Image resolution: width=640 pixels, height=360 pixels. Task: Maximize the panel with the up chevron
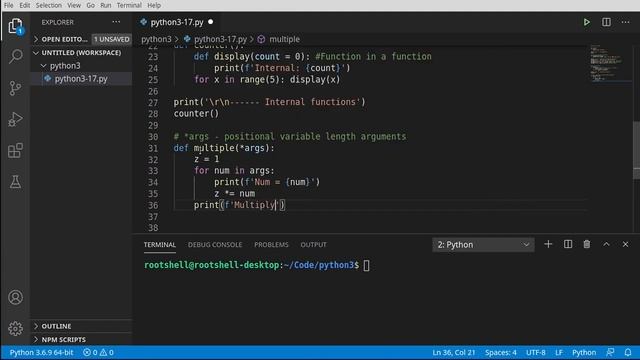[x=606, y=244]
